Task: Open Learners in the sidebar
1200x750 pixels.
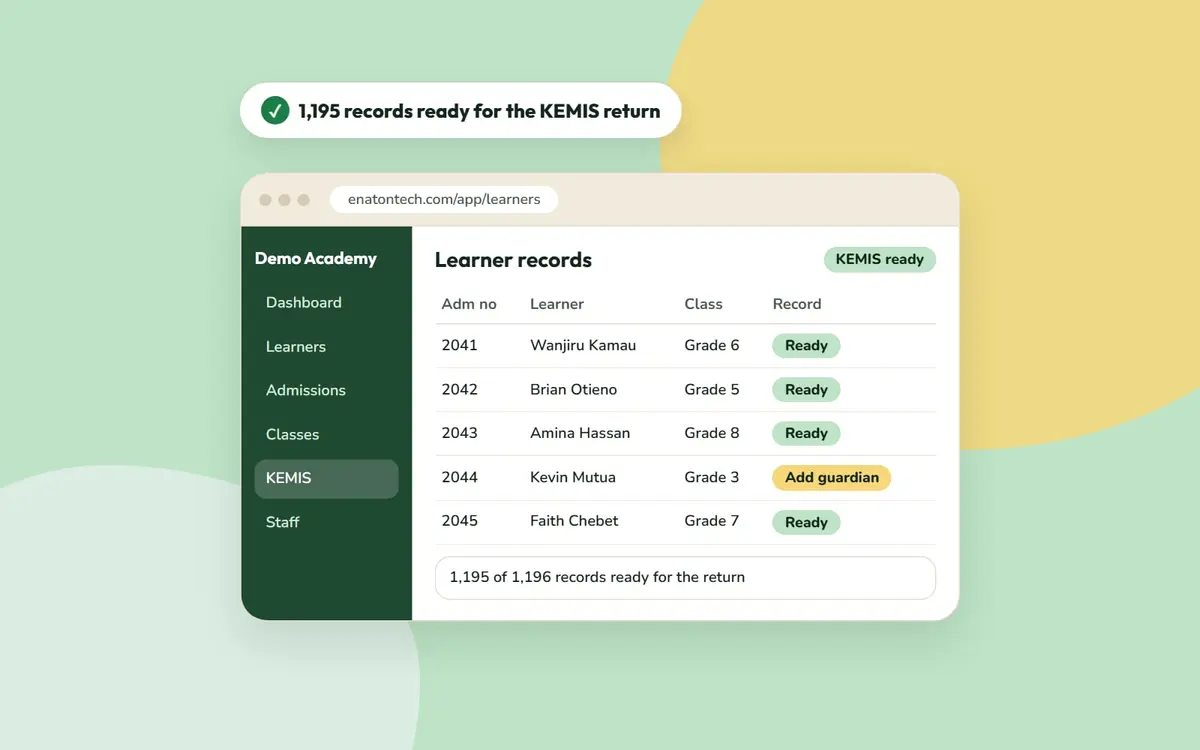Action: (296, 347)
